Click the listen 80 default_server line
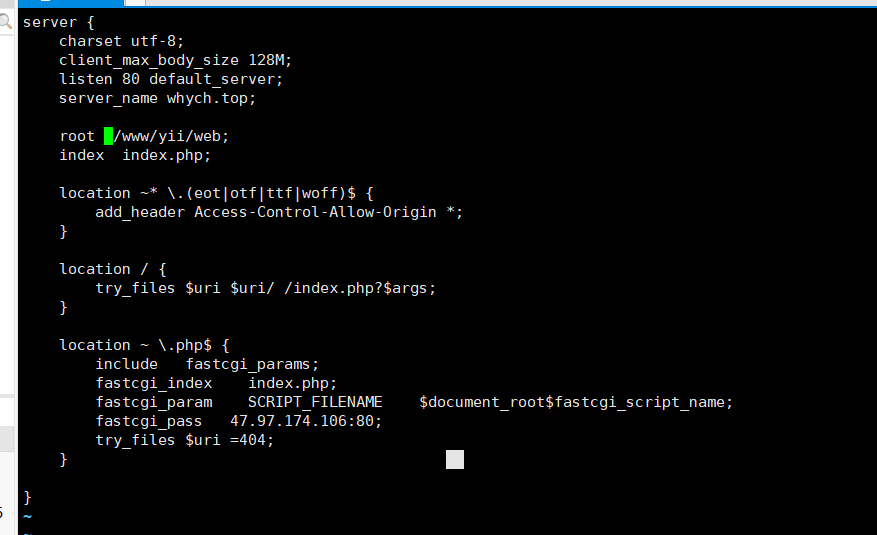The width and height of the screenshot is (877, 535). tap(171, 79)
